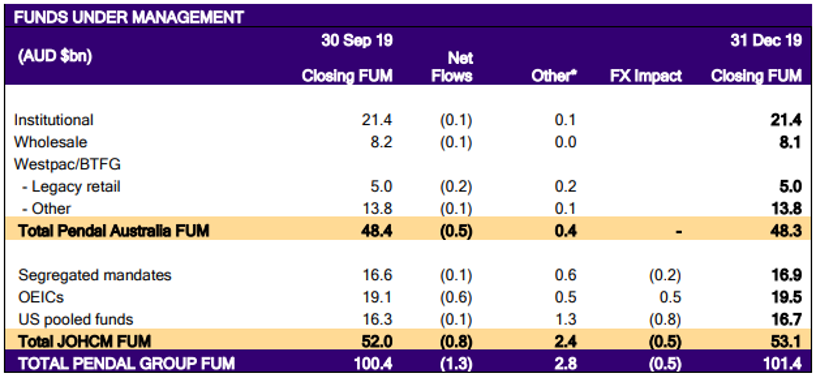816x382 pixels.
Task: Select Total Pendal Australia FUM row label
Action: [x=113, y=231]
